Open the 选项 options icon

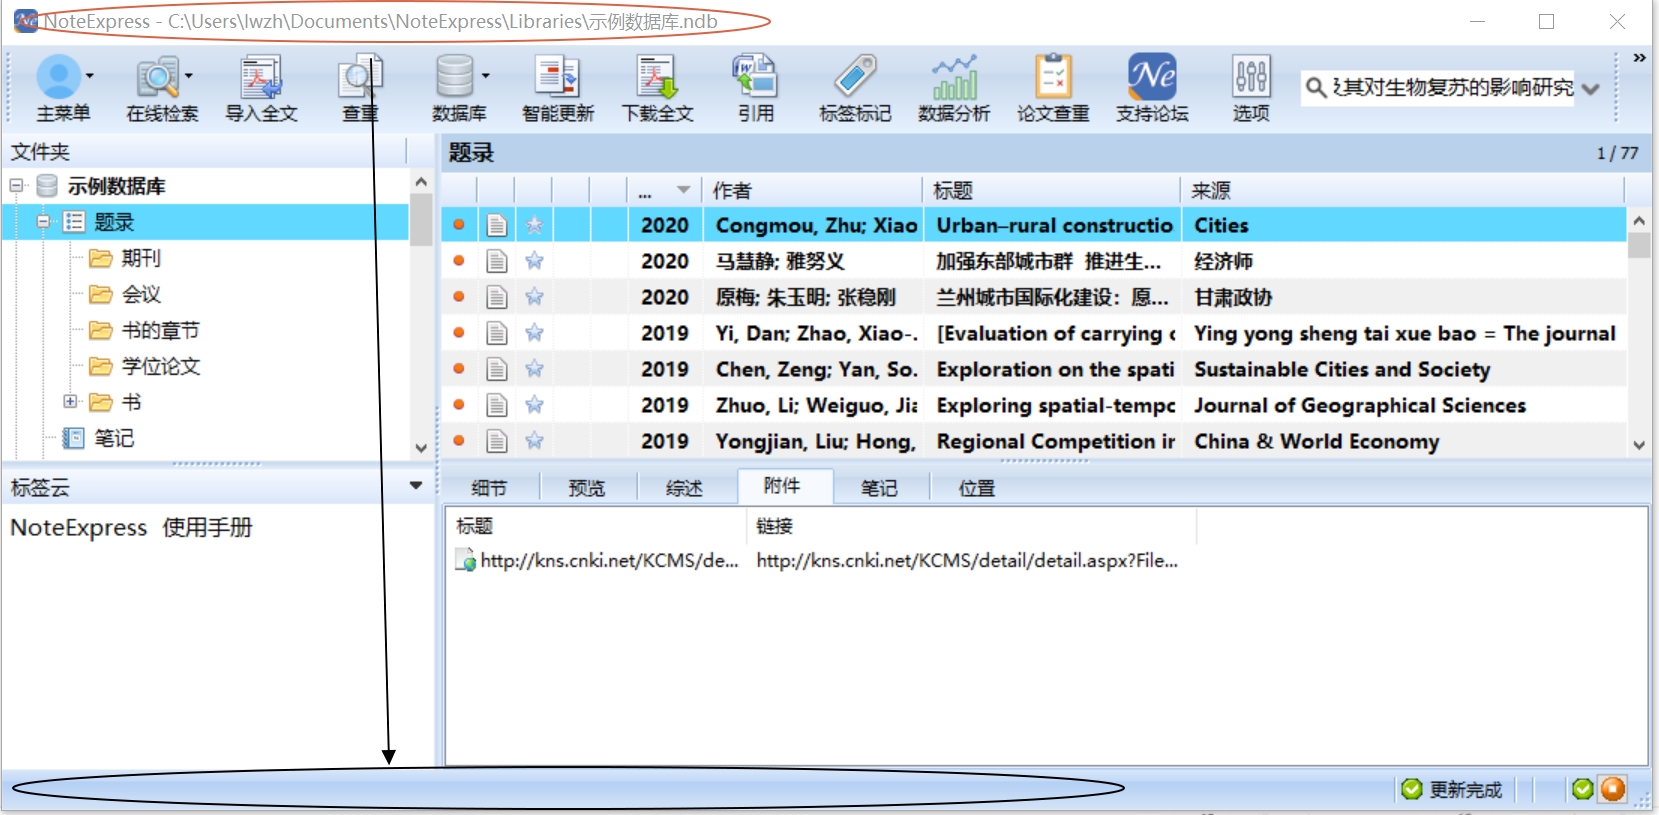click(x=1251, y=76)
